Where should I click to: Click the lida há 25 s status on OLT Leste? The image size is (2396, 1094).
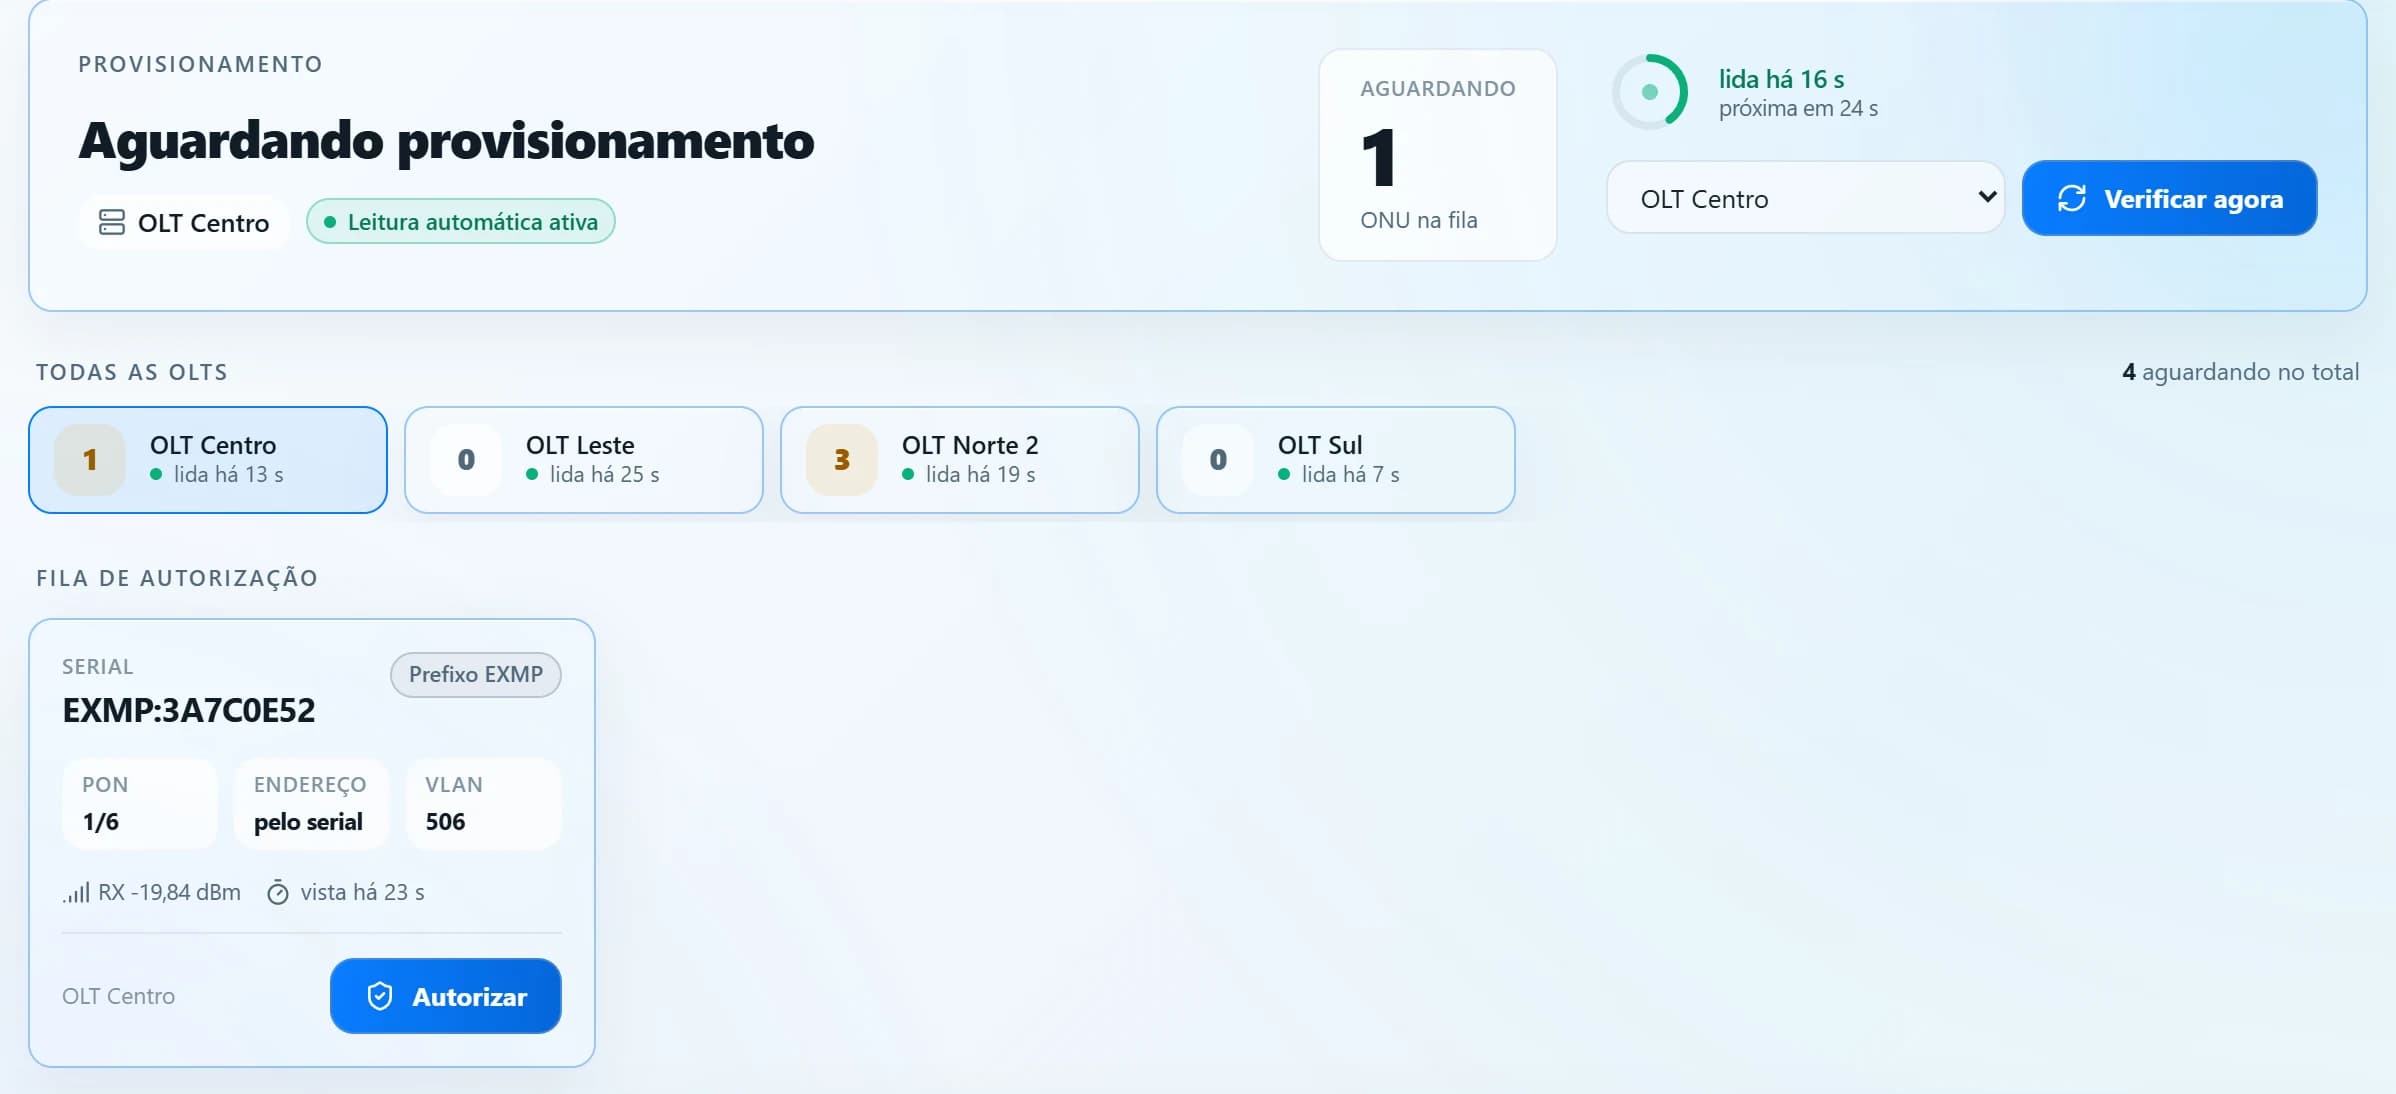(604, 474)
